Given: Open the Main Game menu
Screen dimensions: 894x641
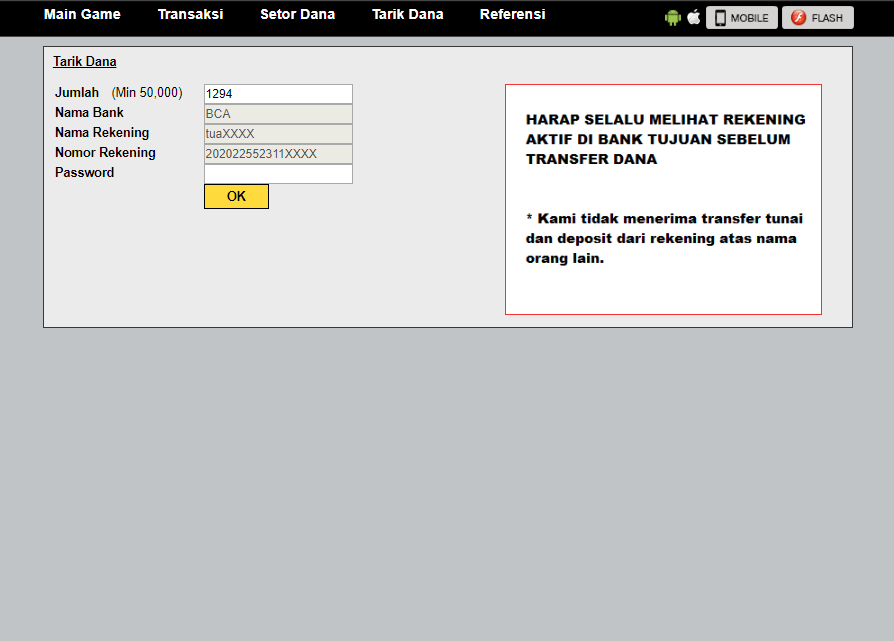Looking at the screenshot, I should click(x=82, y=14).
